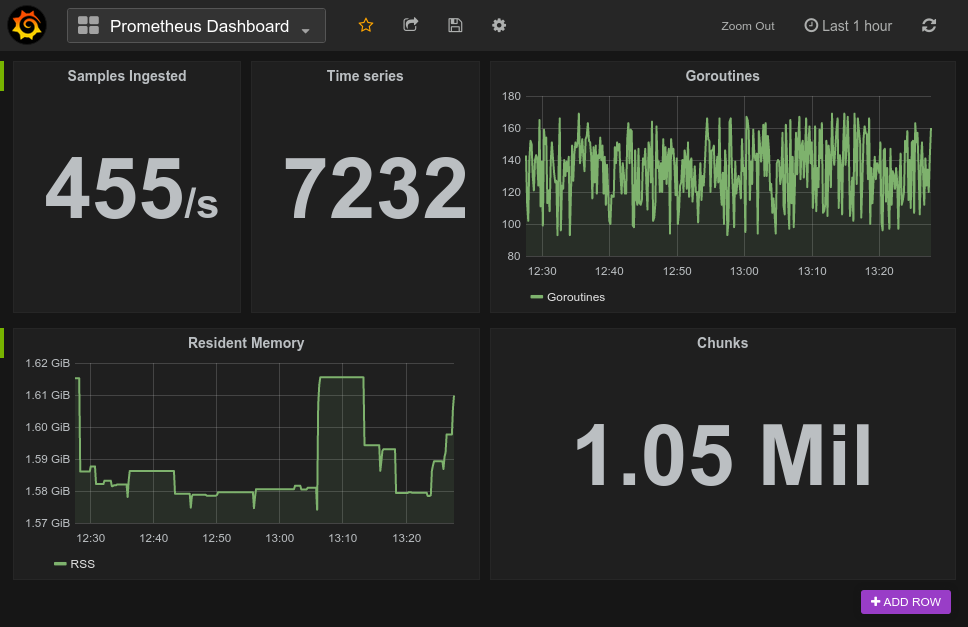Open the dashboard share options

click(410, 25)
